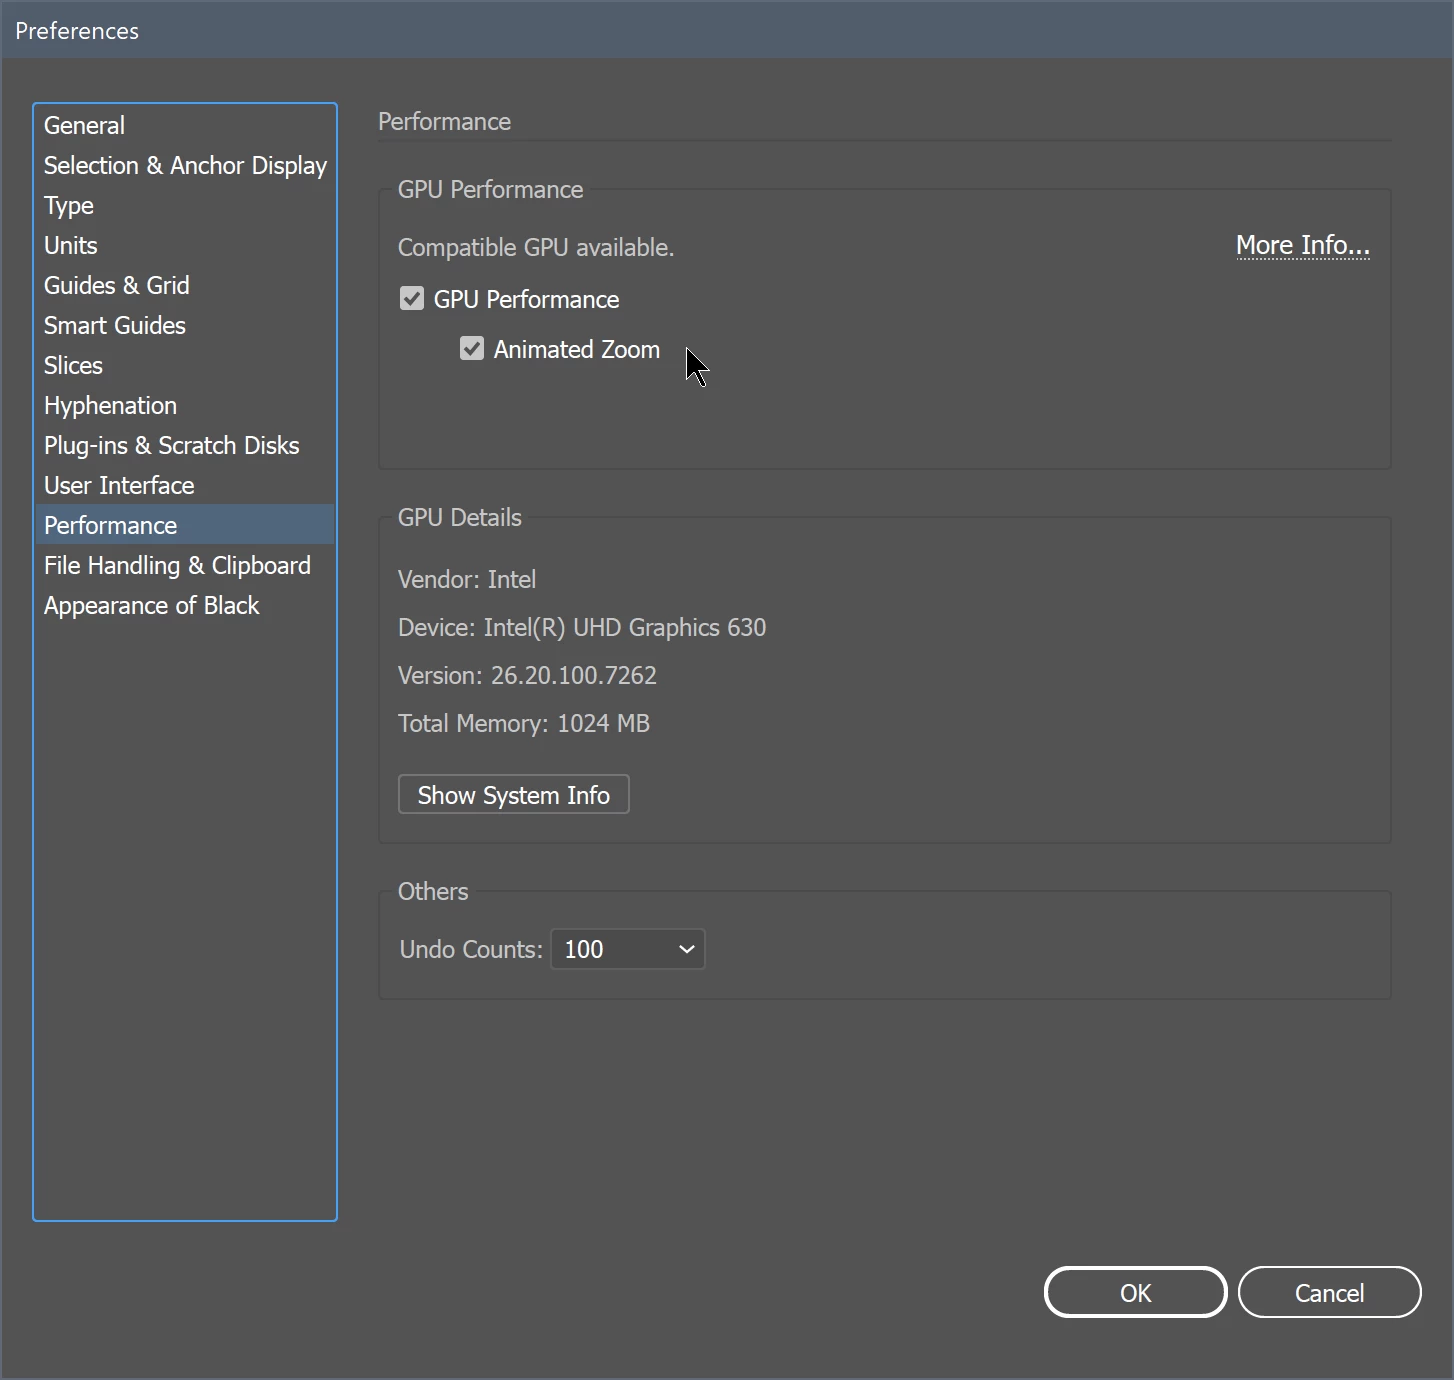Image resolution: width=1454 pixels, height=1380 pixels.
Task: Cancel the Preferences dialog
Action: point(1329,1293)
